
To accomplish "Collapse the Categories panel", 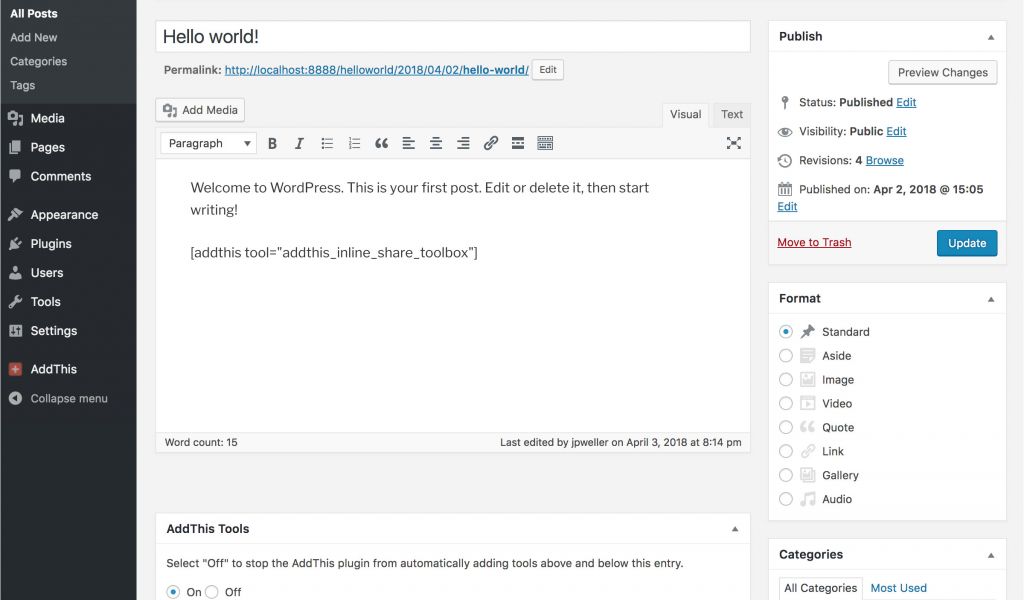I will coord(991,555).
